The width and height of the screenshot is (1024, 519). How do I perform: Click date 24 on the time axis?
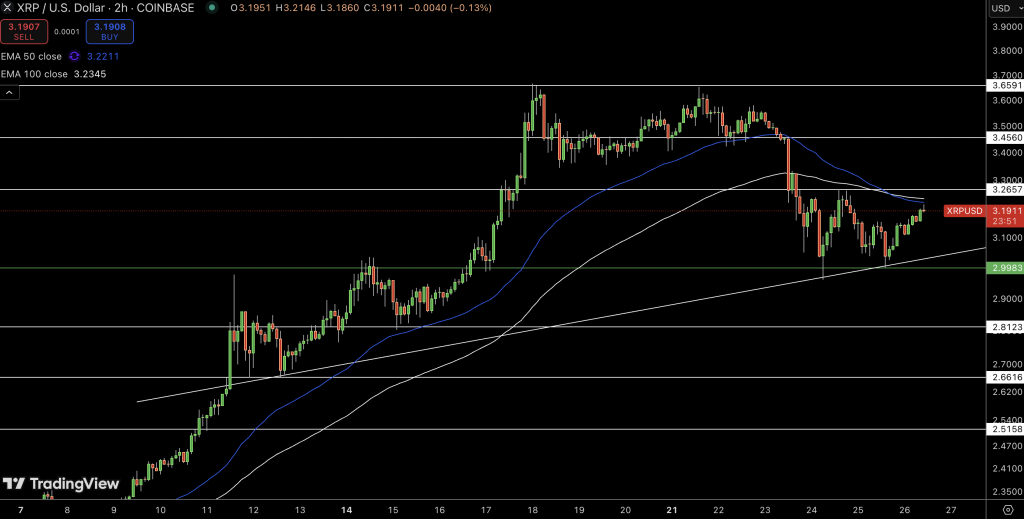click(x=812, y=509)
